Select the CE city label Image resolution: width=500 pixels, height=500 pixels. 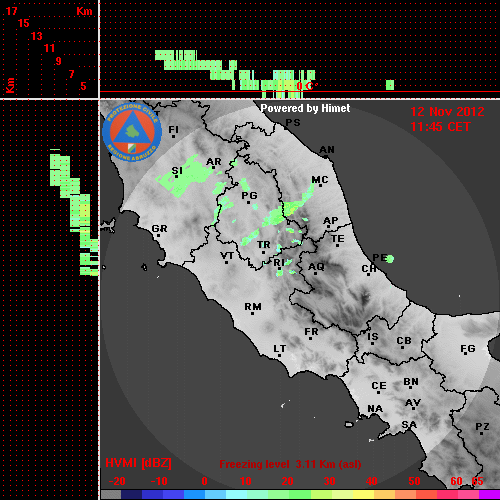(379, 386)
